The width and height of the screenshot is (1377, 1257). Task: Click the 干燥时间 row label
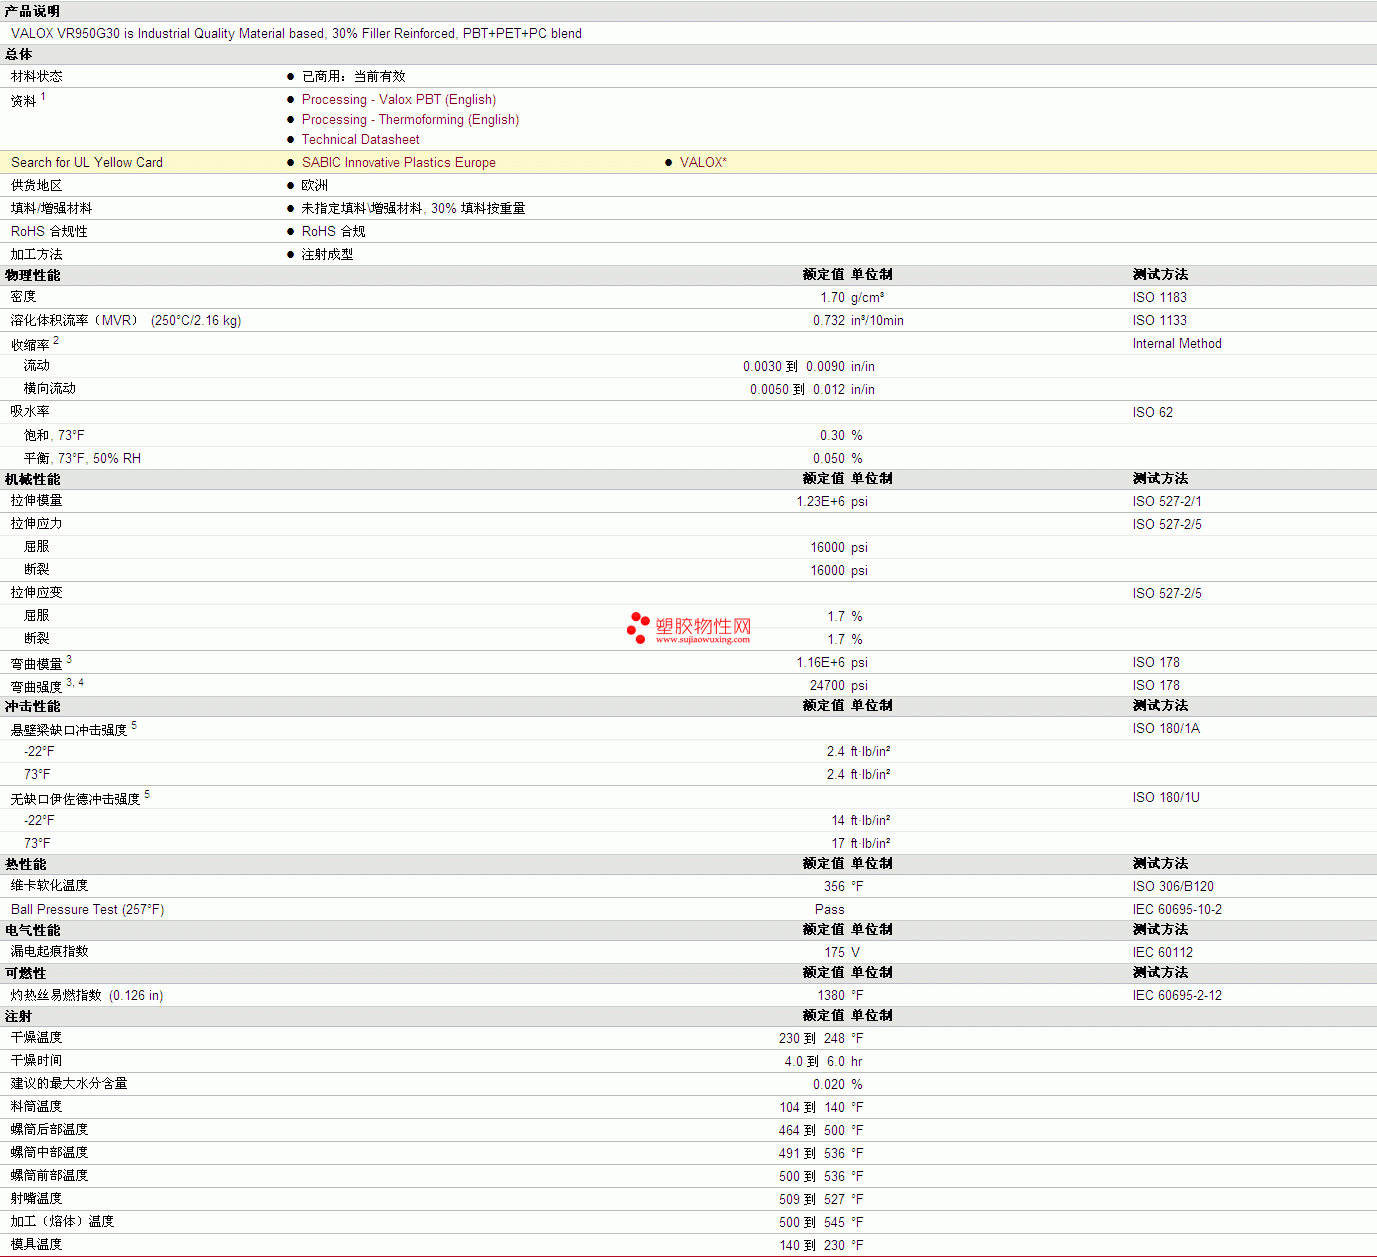37,1061
